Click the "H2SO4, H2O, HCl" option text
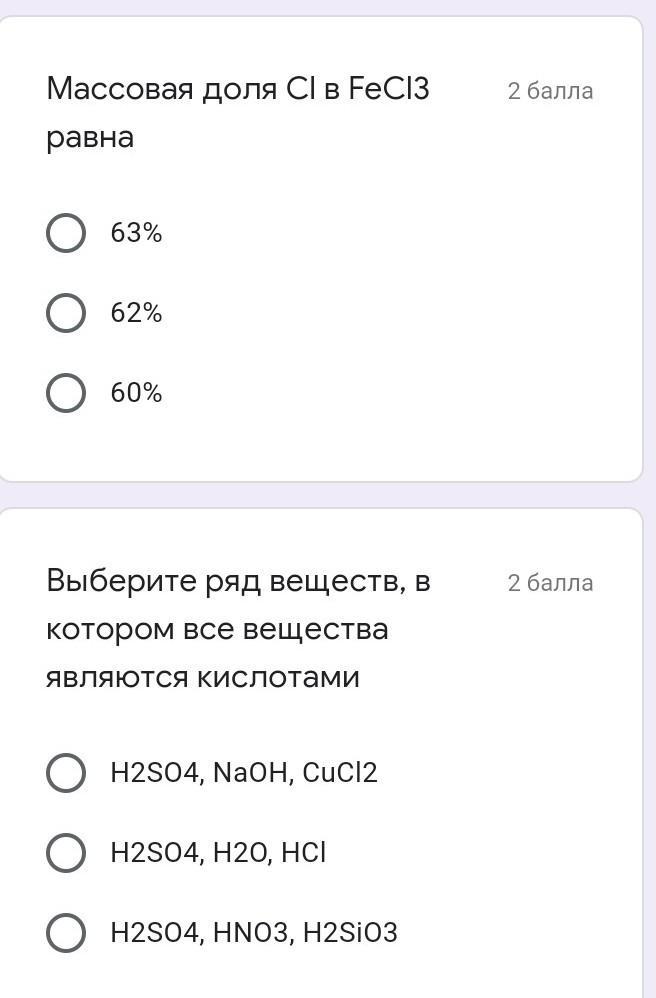The height and width of the screenshot is (998, 656). [x=218, y=853]
